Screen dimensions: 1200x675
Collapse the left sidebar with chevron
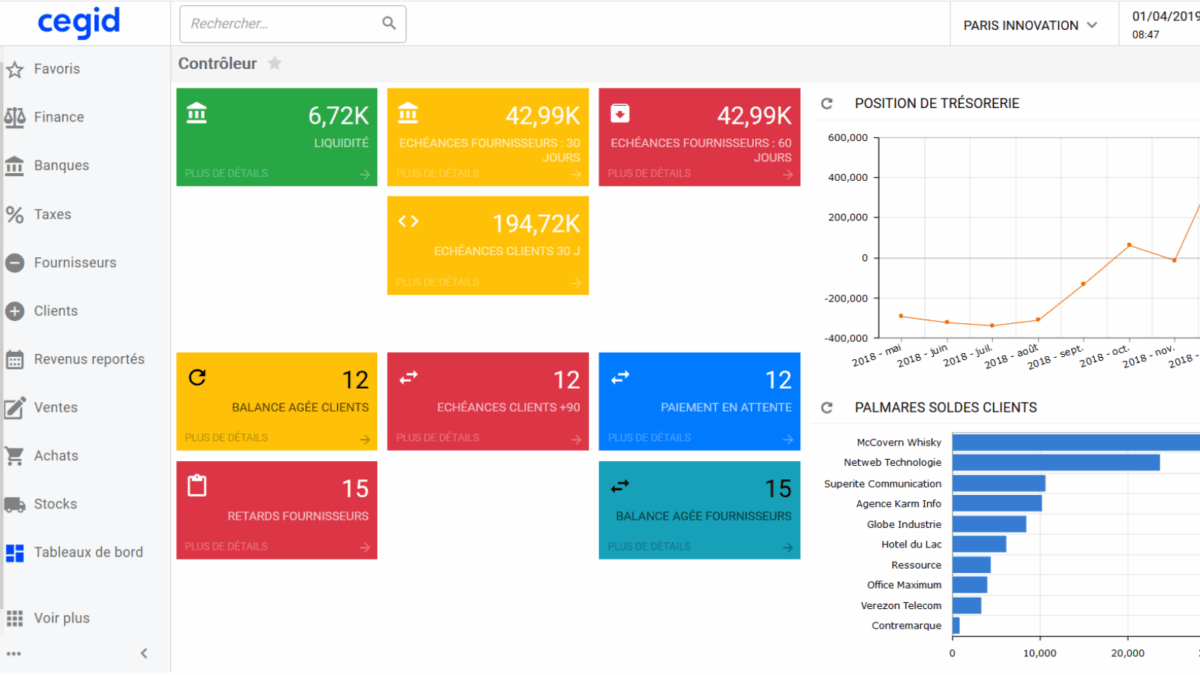click(144, 653)
